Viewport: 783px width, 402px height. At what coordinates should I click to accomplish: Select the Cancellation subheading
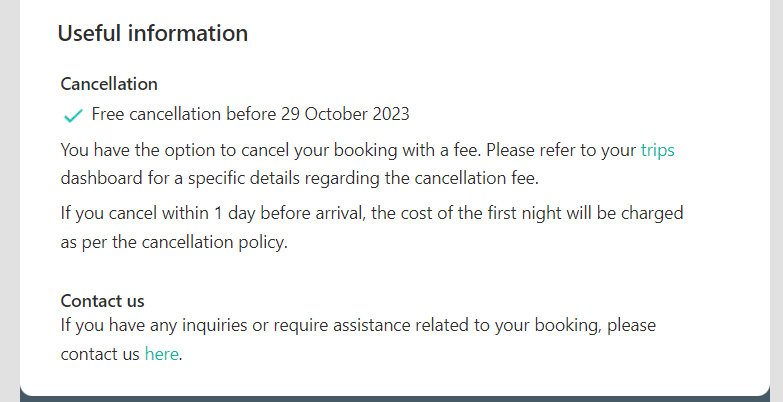point(109,84)
